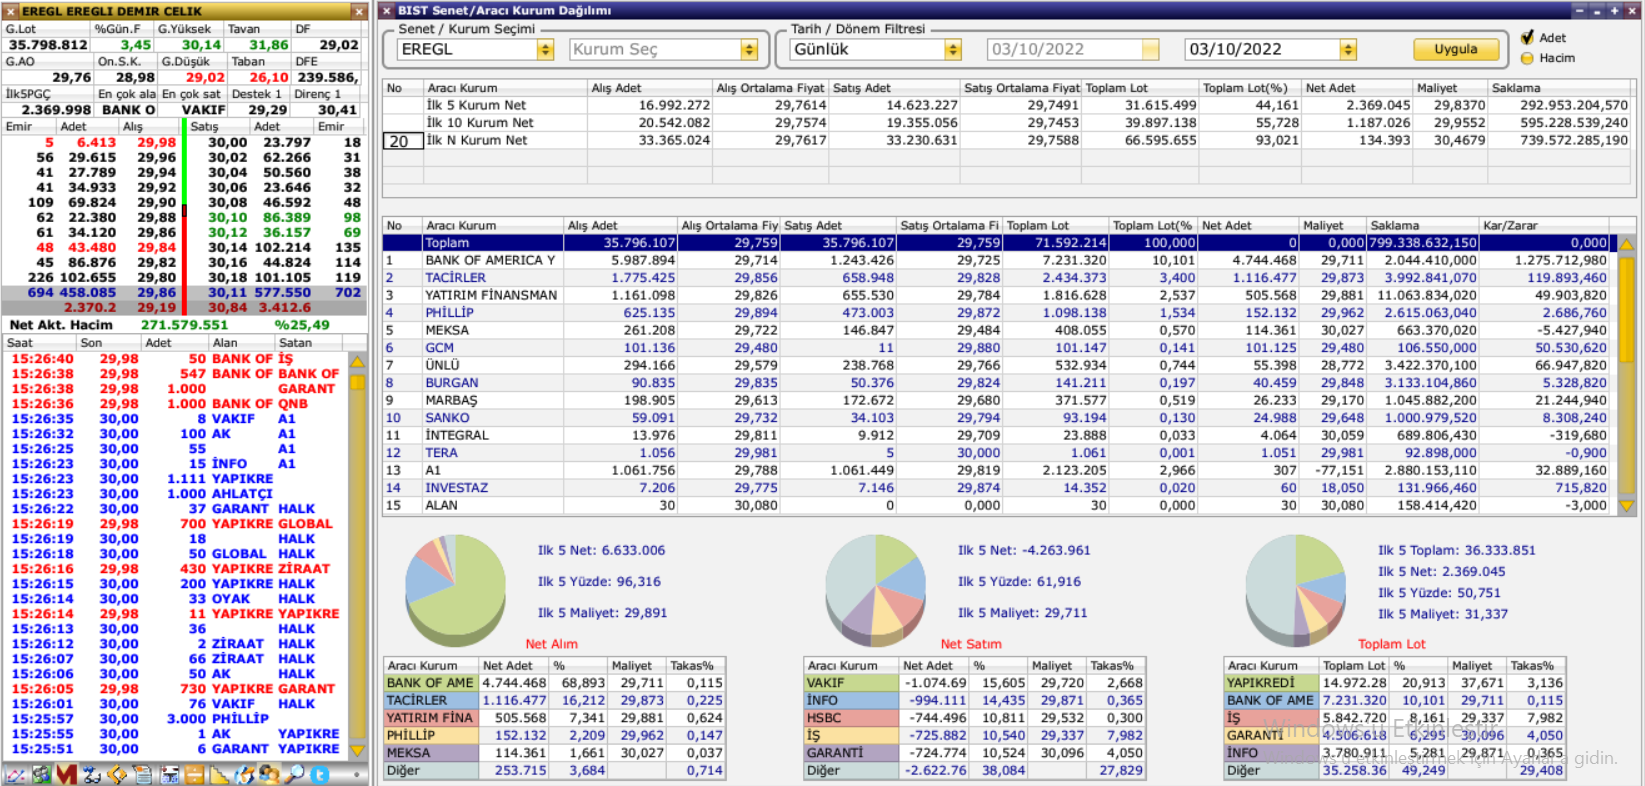Click the table calculator icon in bottom toolbar
Viewport: 1645px width, 786px height.
tap(170, 774)
